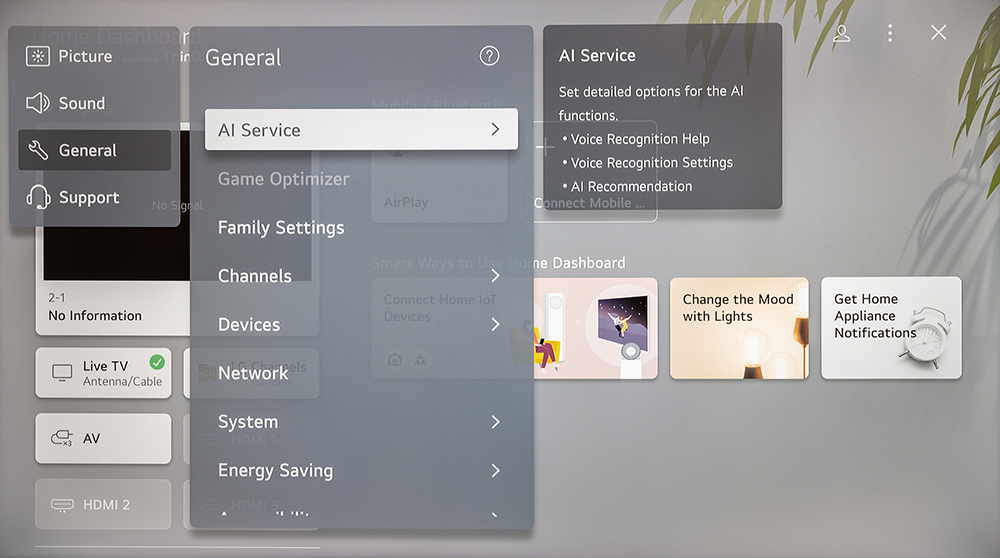Viewport: 1000px width, 558px height.
Task: Click the AV connector icon
Action: [x=61, y=438]
